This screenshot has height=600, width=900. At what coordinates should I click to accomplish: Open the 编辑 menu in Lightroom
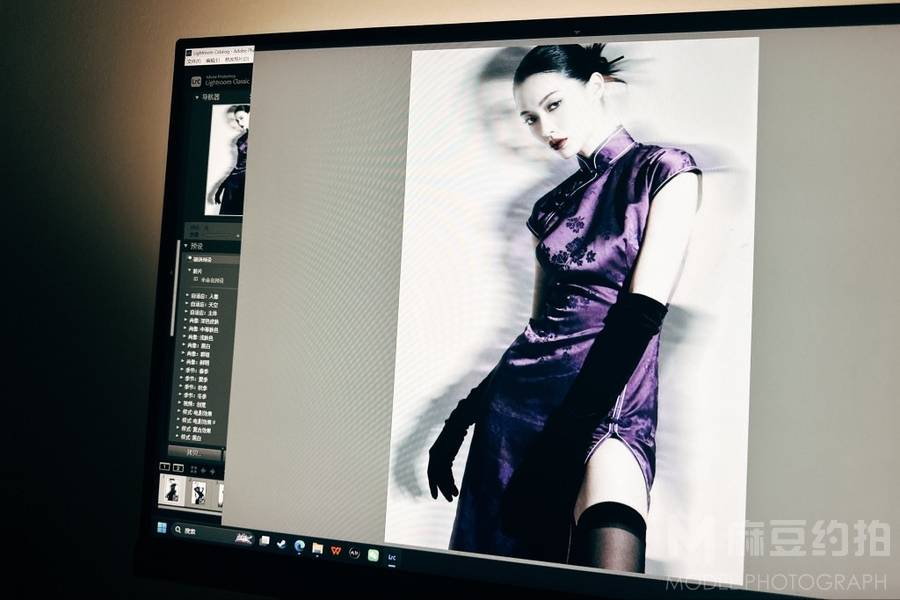(213, 60)
